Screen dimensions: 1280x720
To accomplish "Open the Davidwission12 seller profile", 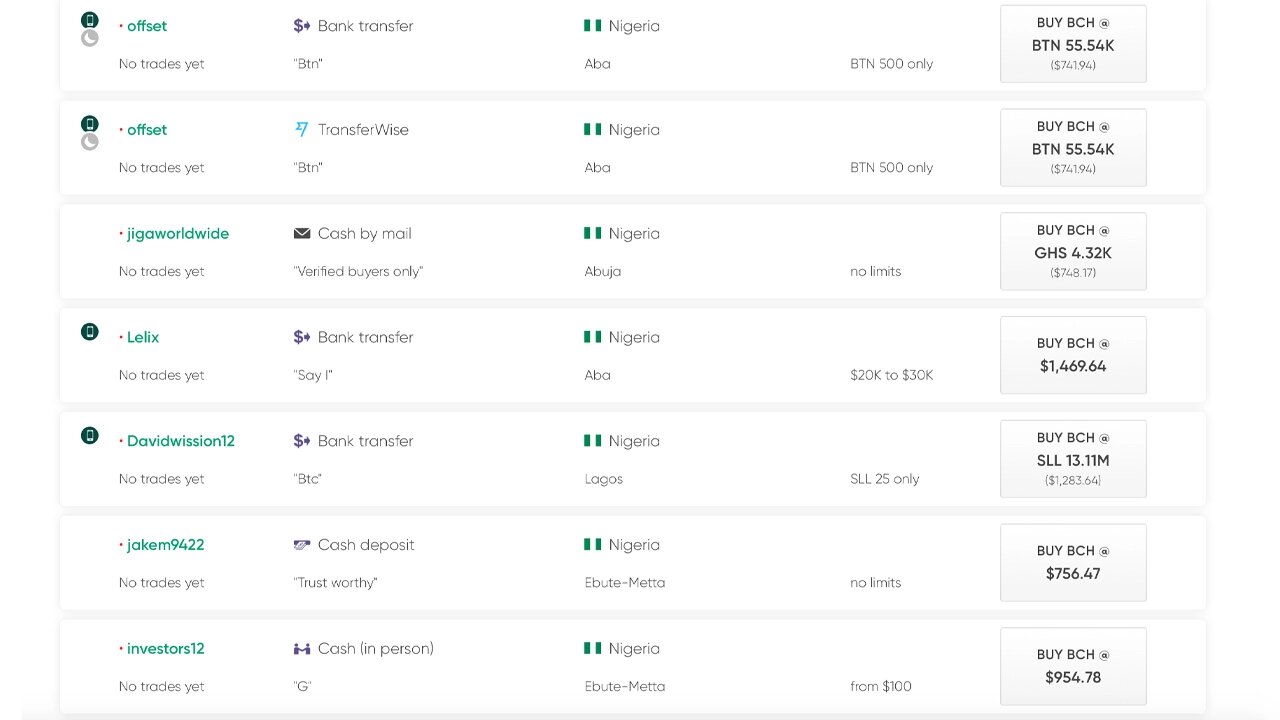I will [181, 441].
